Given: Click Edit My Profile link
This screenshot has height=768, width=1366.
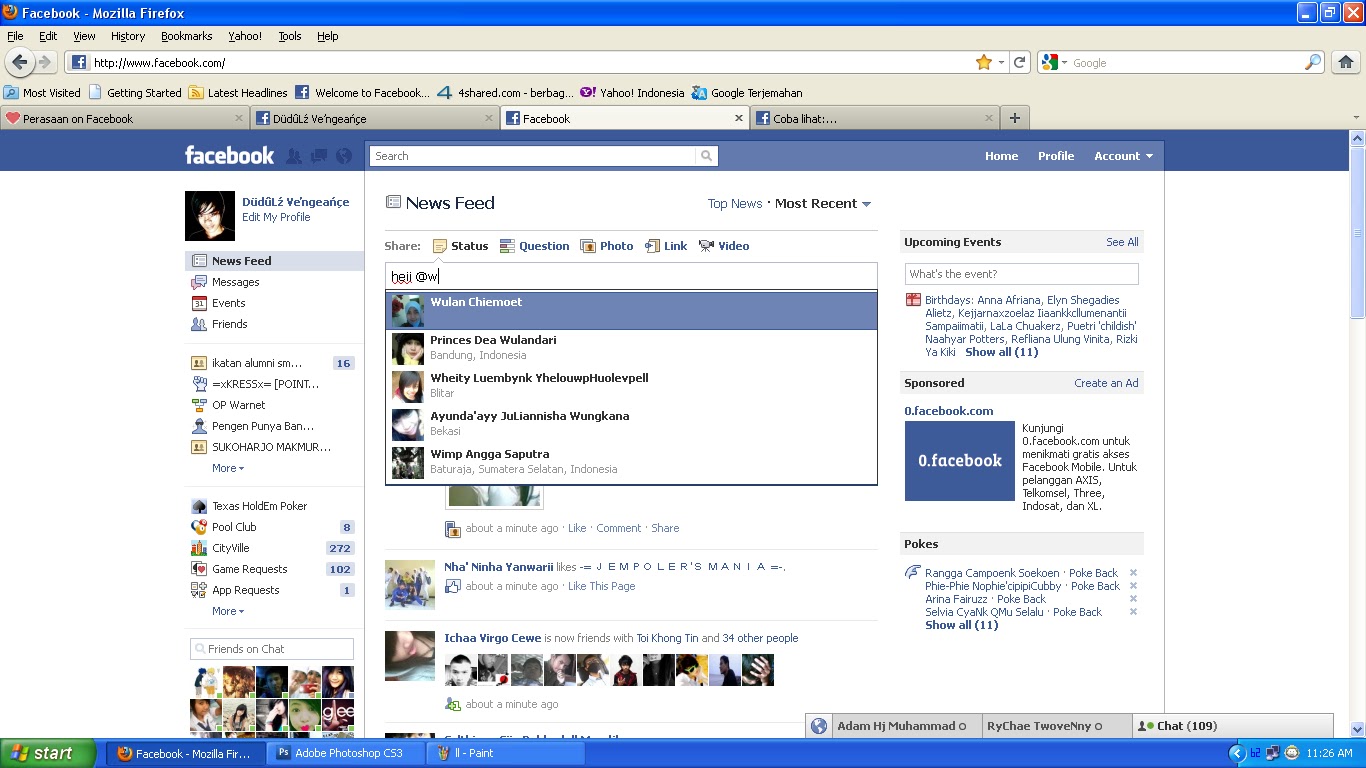Looking at the screenshot, I should 276,217.
